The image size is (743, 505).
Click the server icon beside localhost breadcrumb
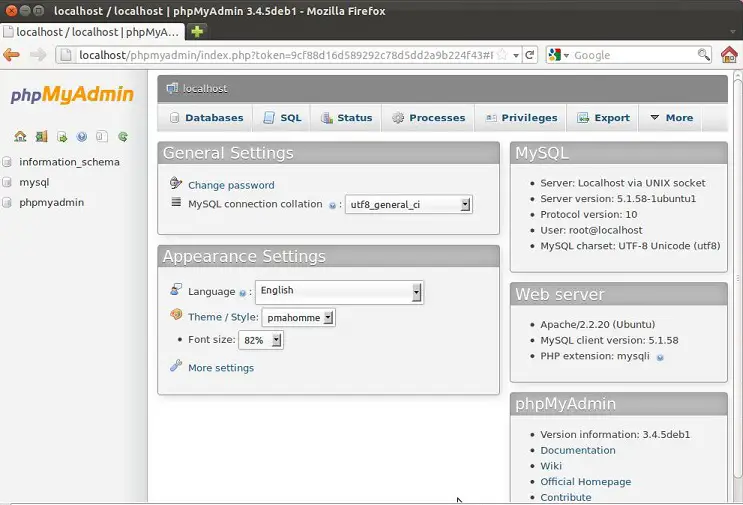point(172,88)
